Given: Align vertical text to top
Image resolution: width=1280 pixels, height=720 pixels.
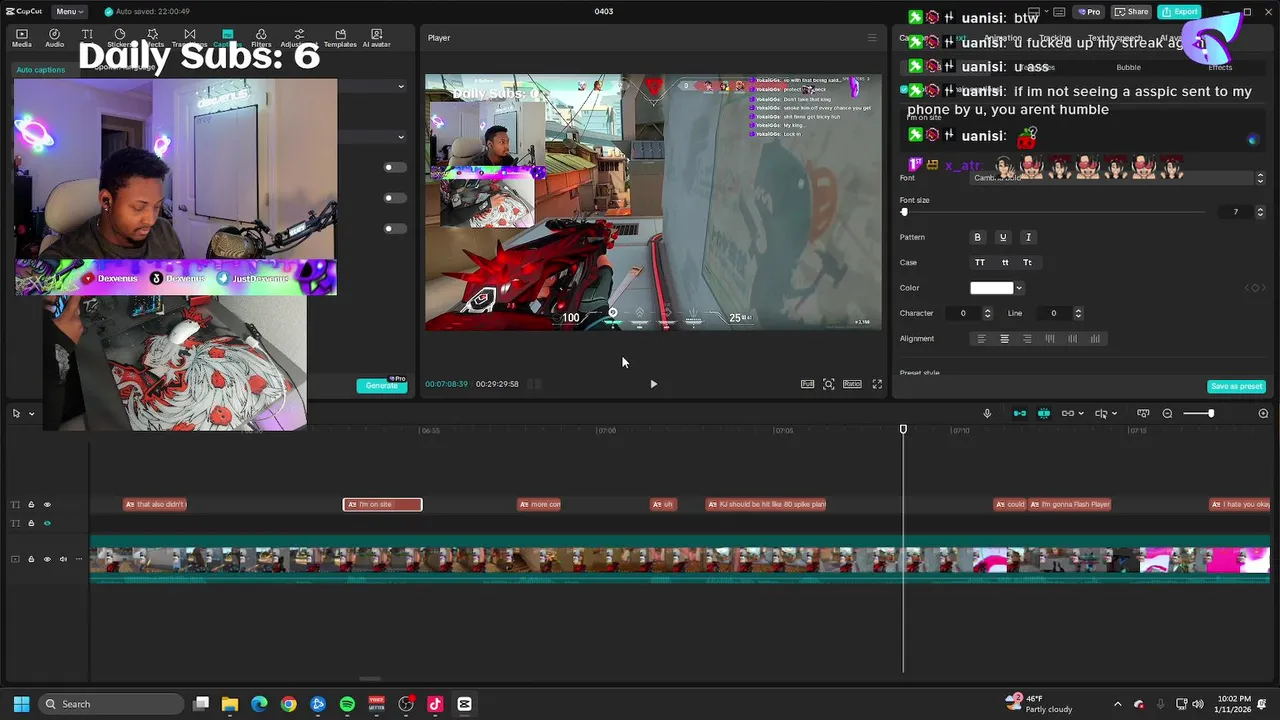Looking at the screenshot, I should (x=1050, y=339).
